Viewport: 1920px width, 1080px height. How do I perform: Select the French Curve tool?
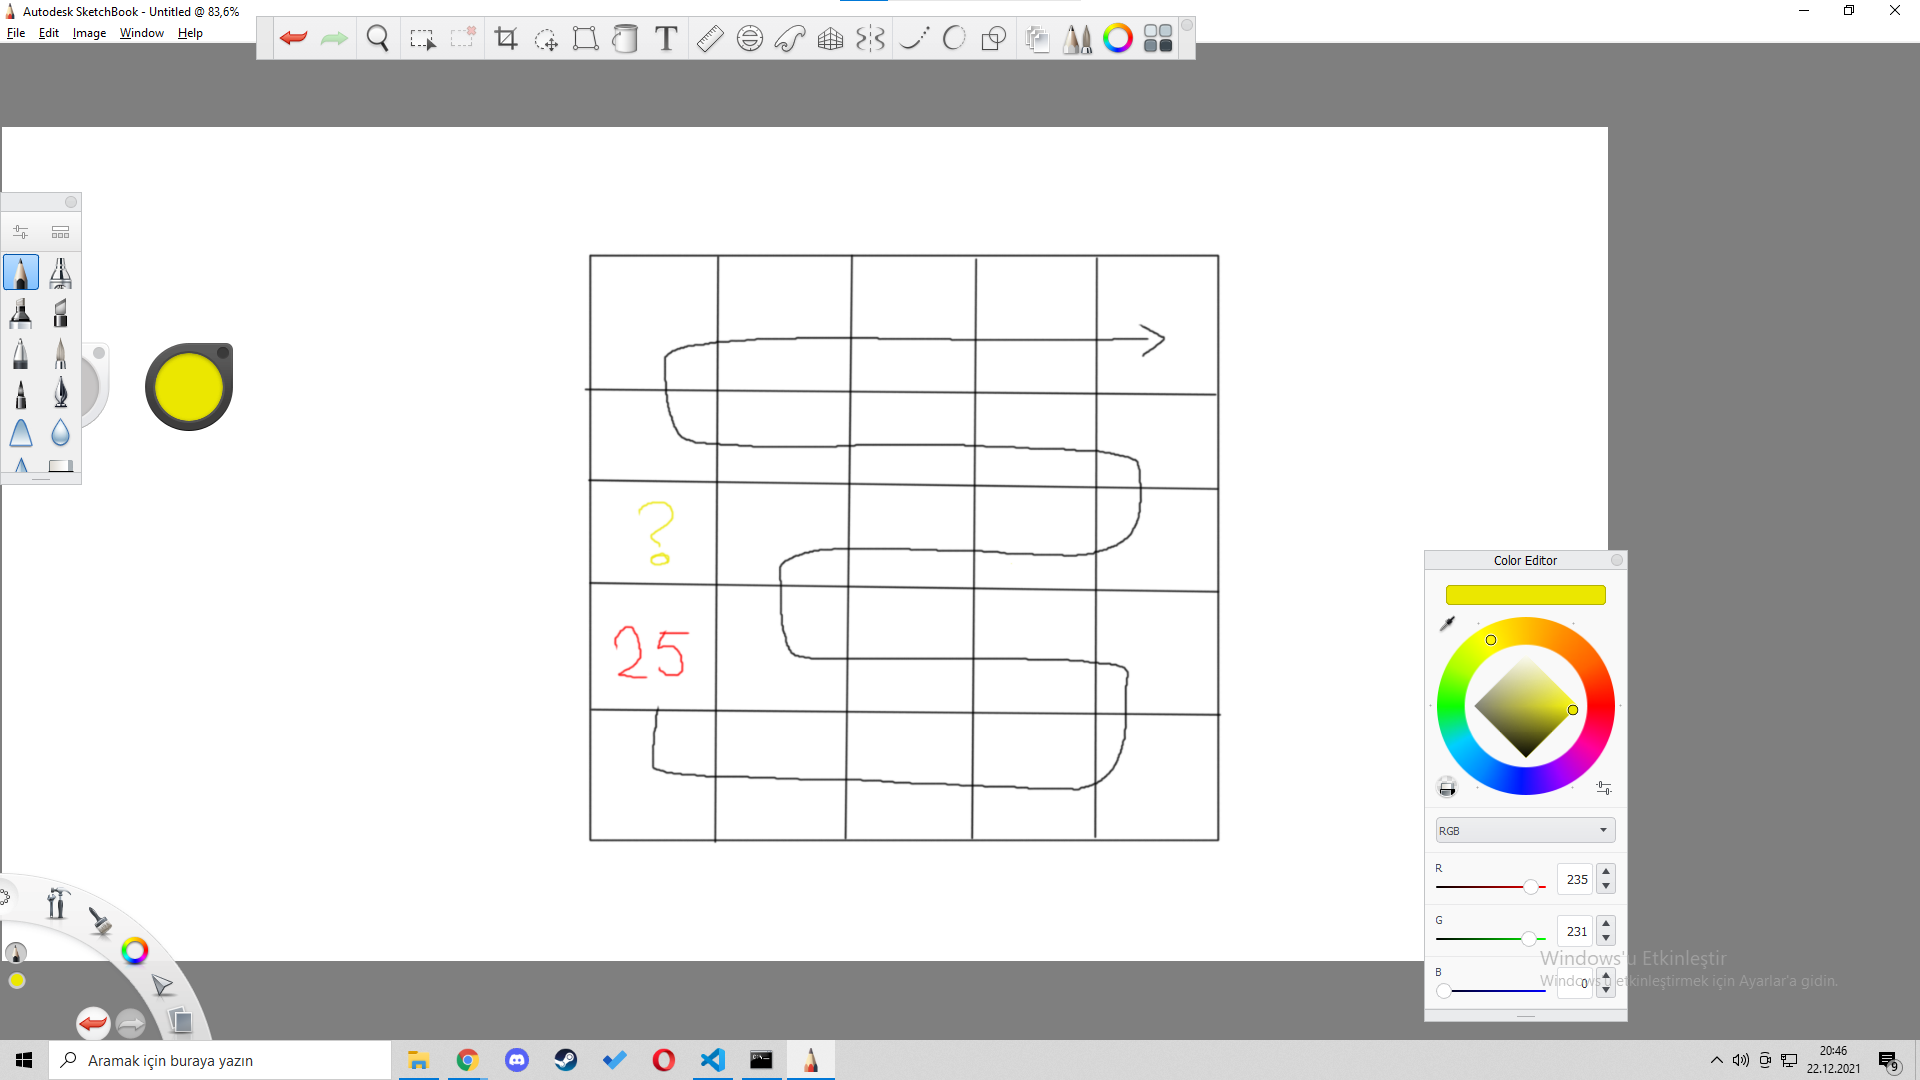tap(790, 39)
